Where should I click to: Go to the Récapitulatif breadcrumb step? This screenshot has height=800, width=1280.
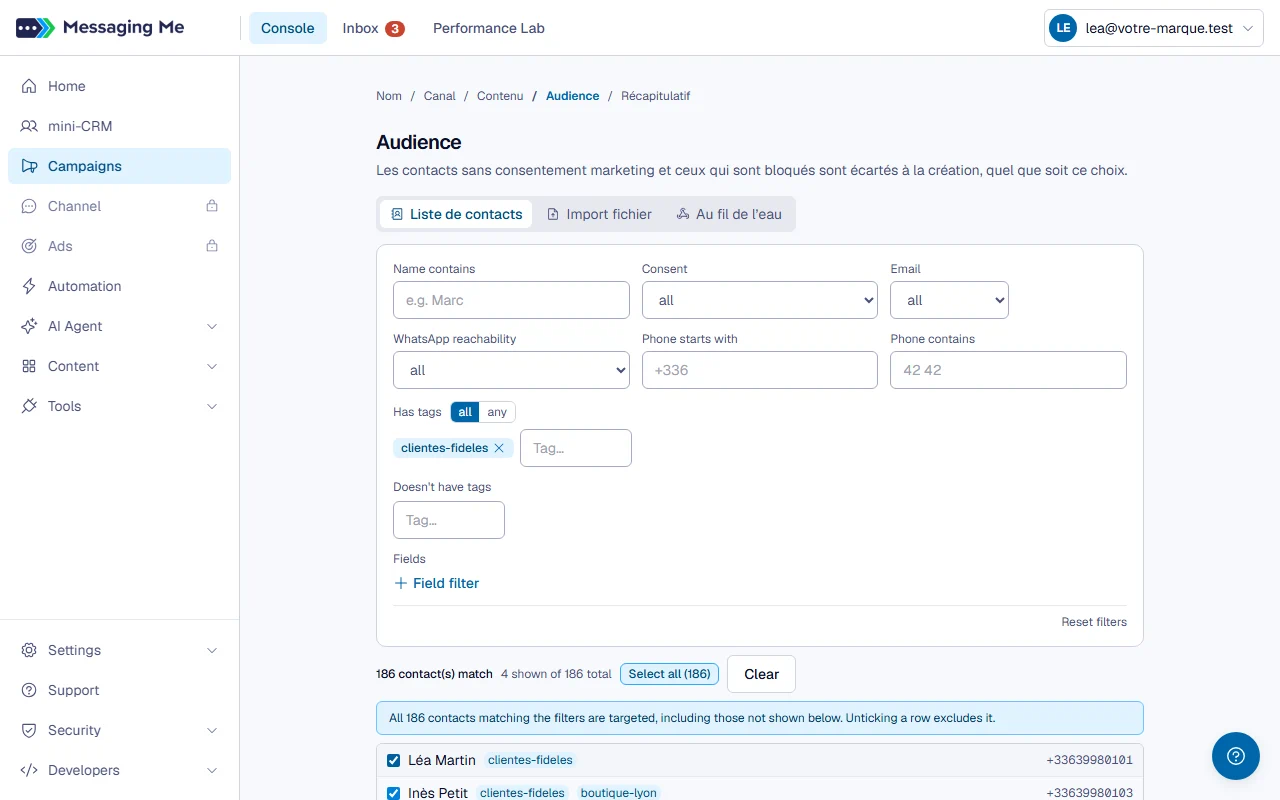tap(656, 96)
